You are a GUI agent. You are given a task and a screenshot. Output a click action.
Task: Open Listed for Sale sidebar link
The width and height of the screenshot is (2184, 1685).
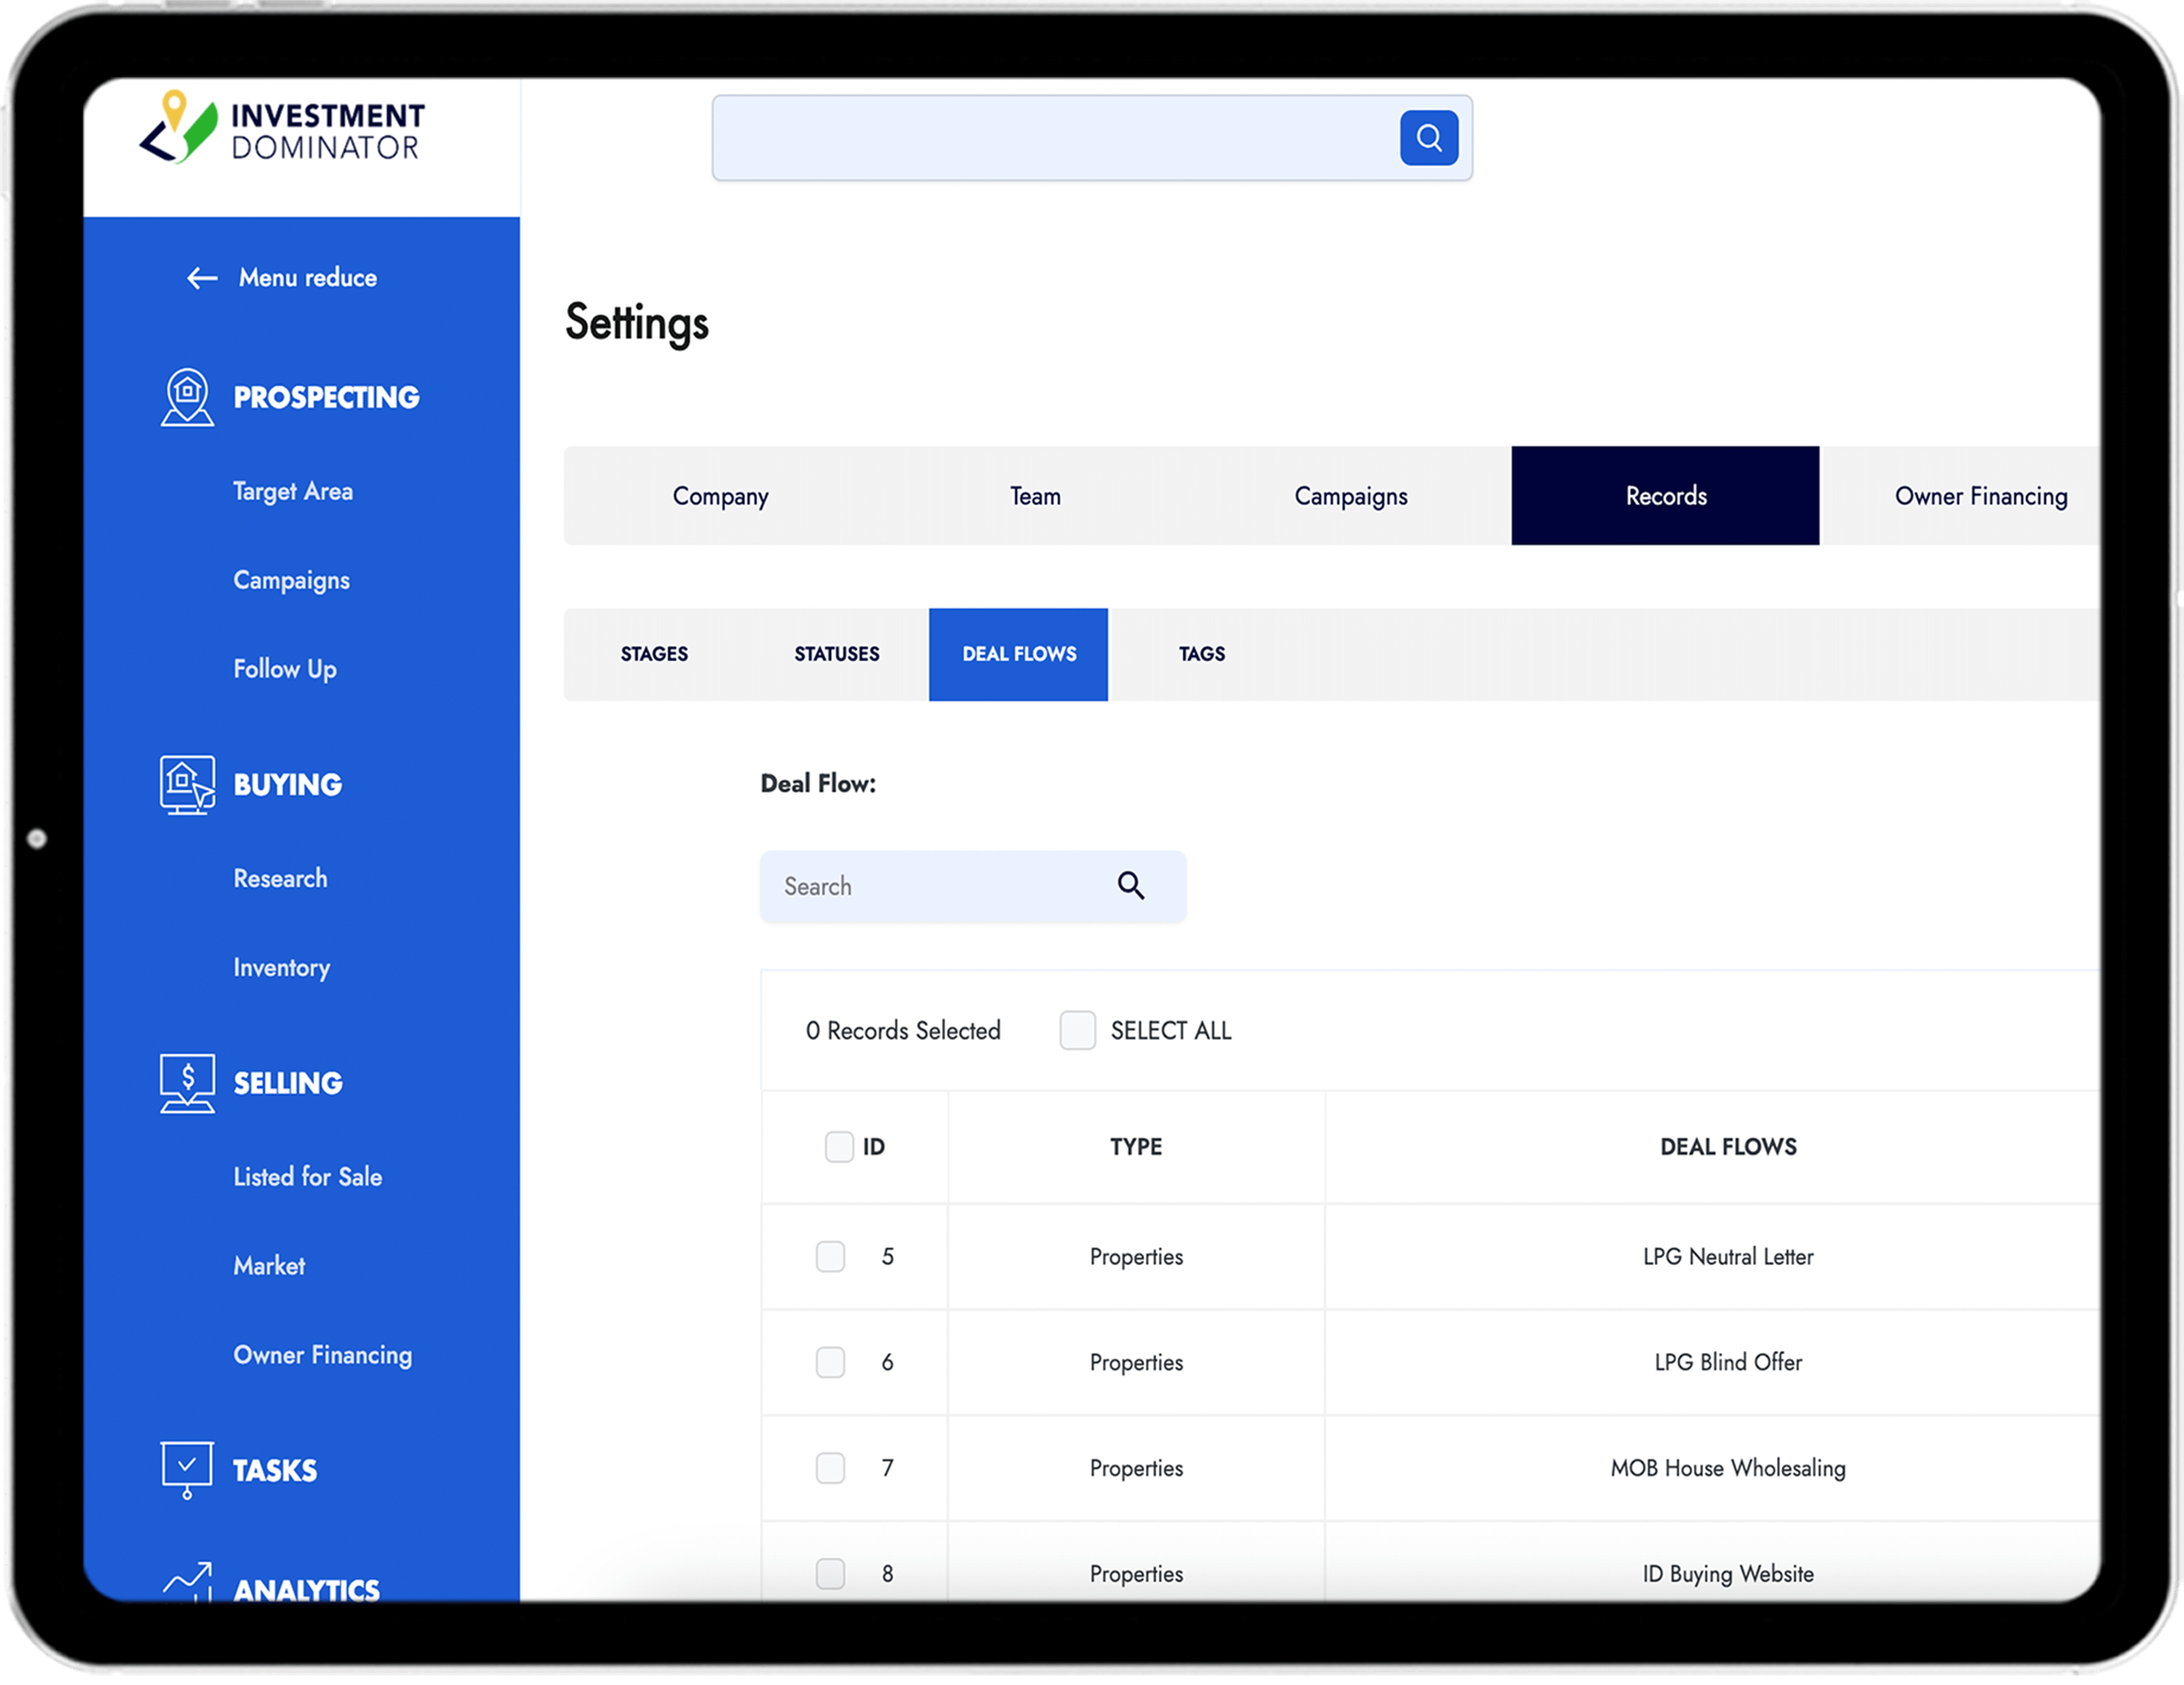coord(308,1176)
